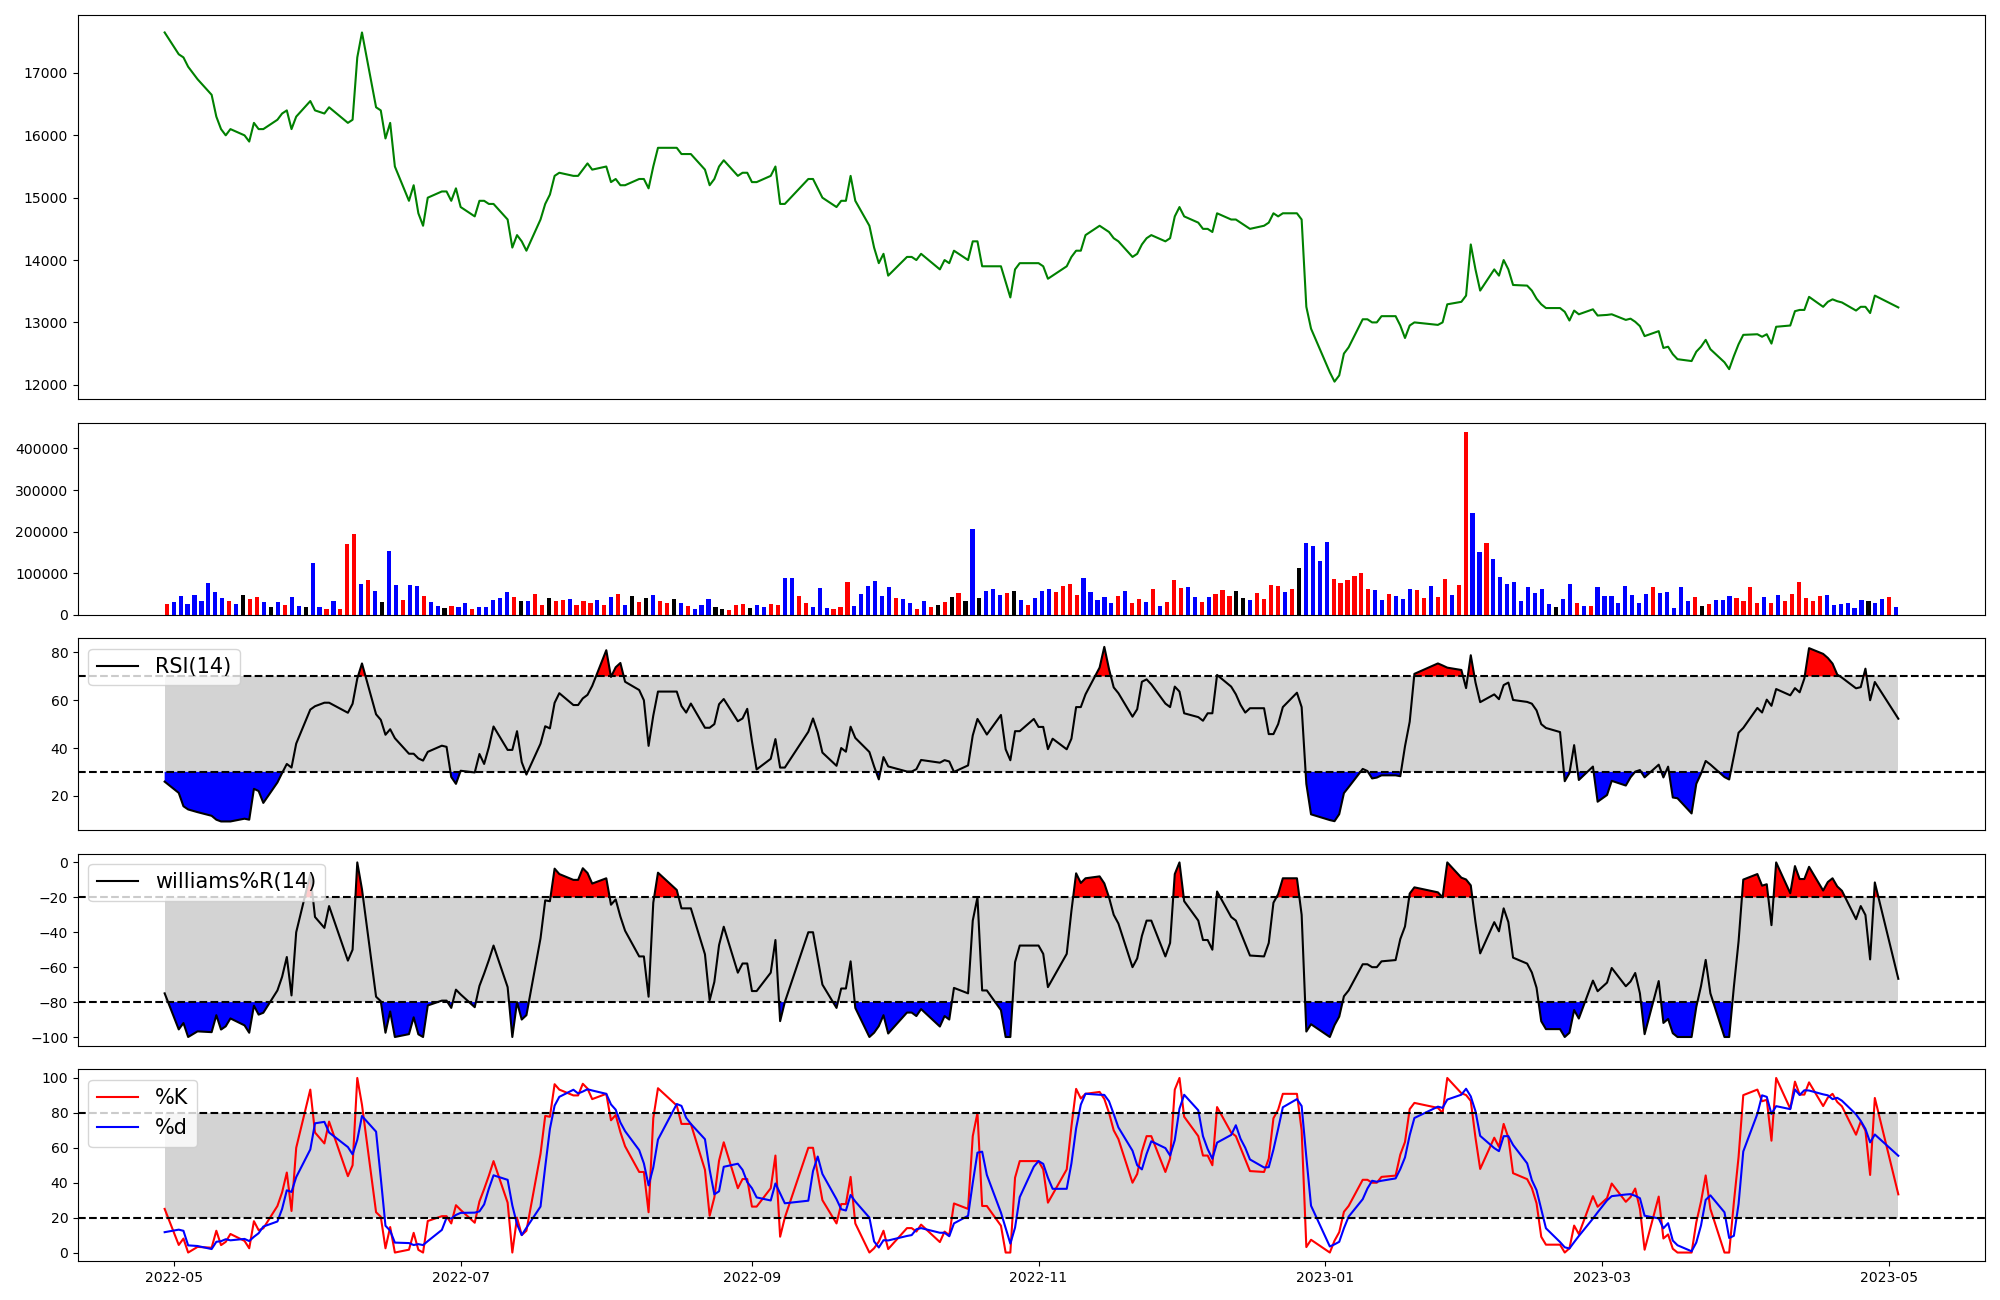Click the 2022-11 x-axis date label
The width and height of the screenshot is (2000, 1300).
point(1039,1277)
